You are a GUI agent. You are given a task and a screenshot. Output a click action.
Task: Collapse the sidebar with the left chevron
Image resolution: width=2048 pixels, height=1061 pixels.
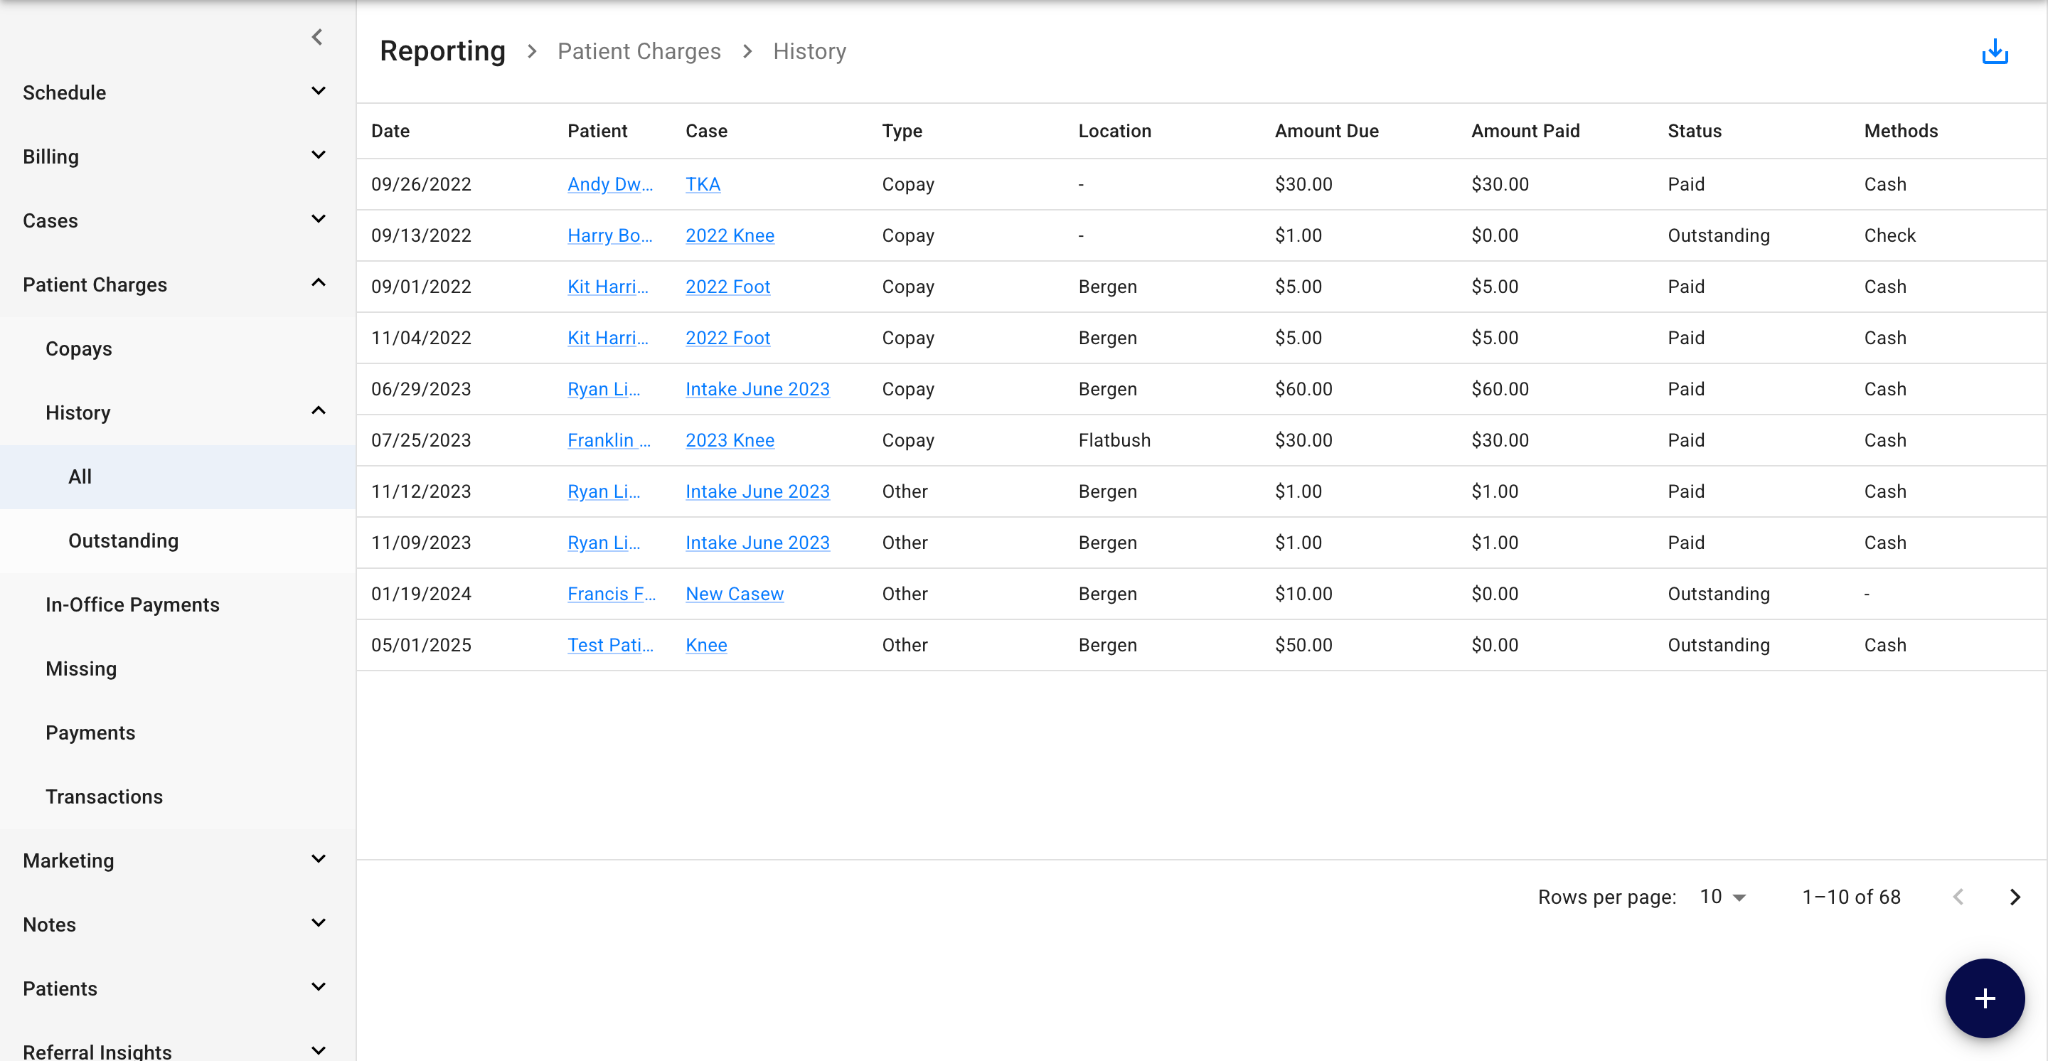click(317, 37)
